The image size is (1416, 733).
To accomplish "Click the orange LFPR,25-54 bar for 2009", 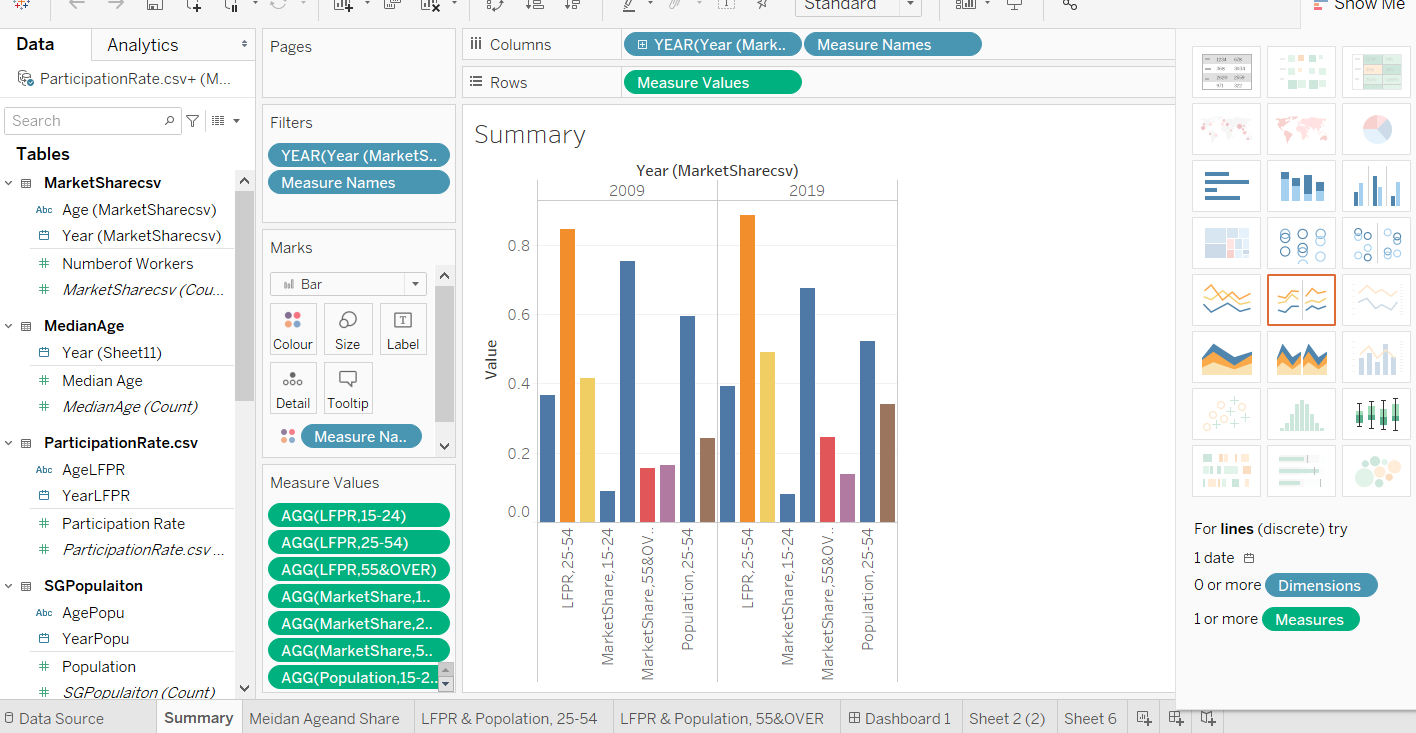I will coord(567,375).
